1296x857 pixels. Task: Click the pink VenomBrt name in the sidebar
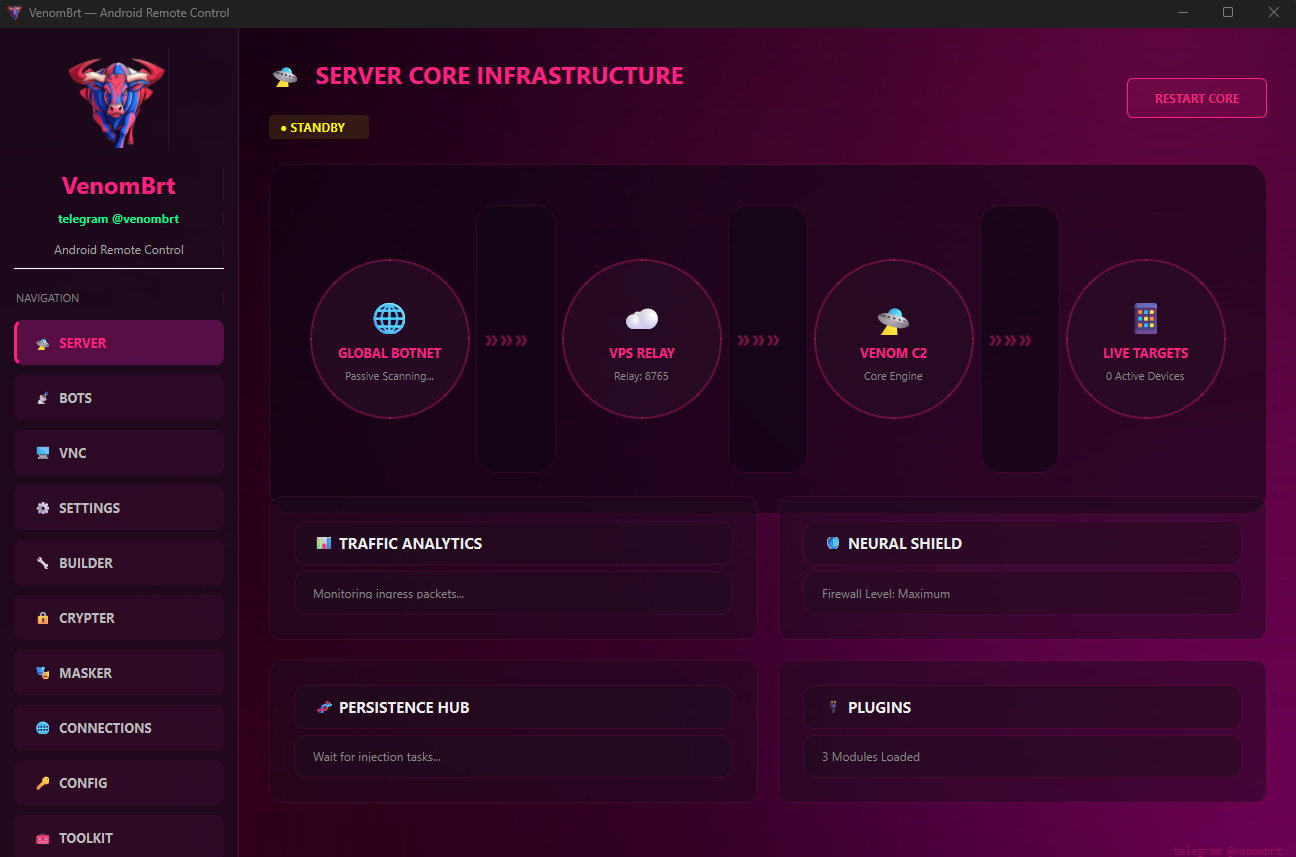(x=119, y=185)
